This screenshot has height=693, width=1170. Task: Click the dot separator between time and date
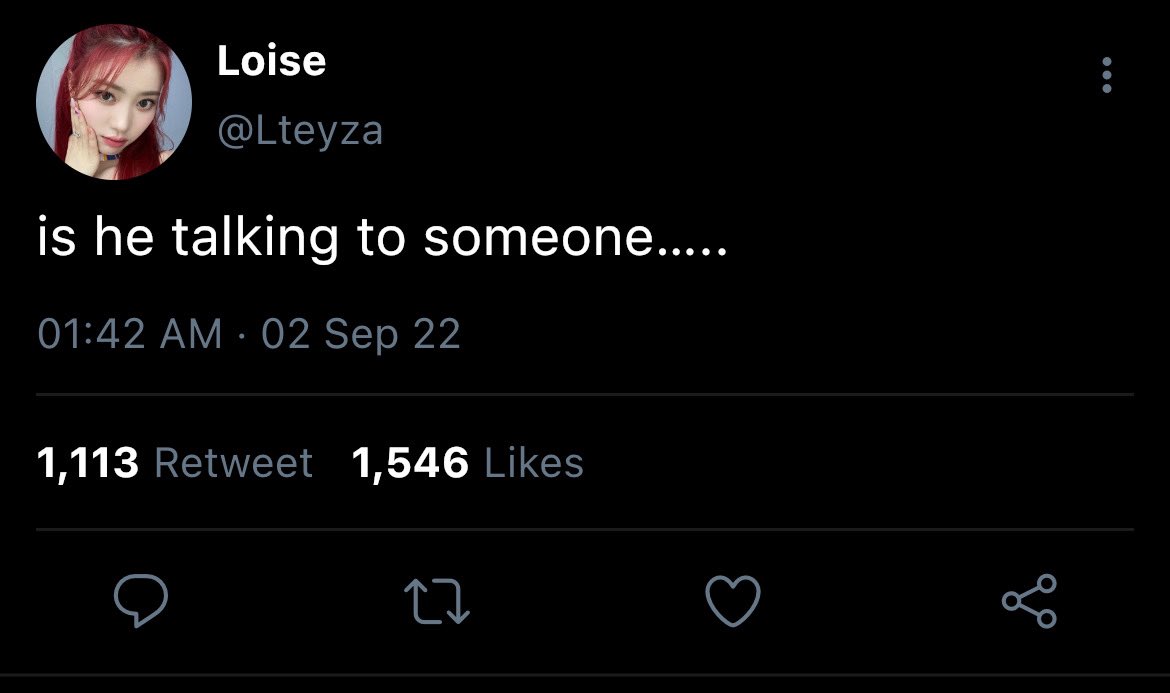[x=242, y=335]
